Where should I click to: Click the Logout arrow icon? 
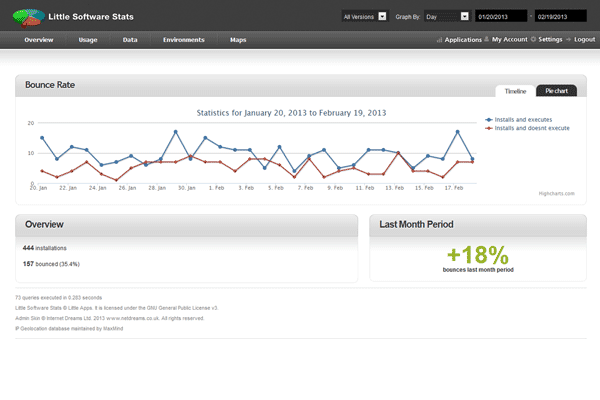click(x=568, y=40)
